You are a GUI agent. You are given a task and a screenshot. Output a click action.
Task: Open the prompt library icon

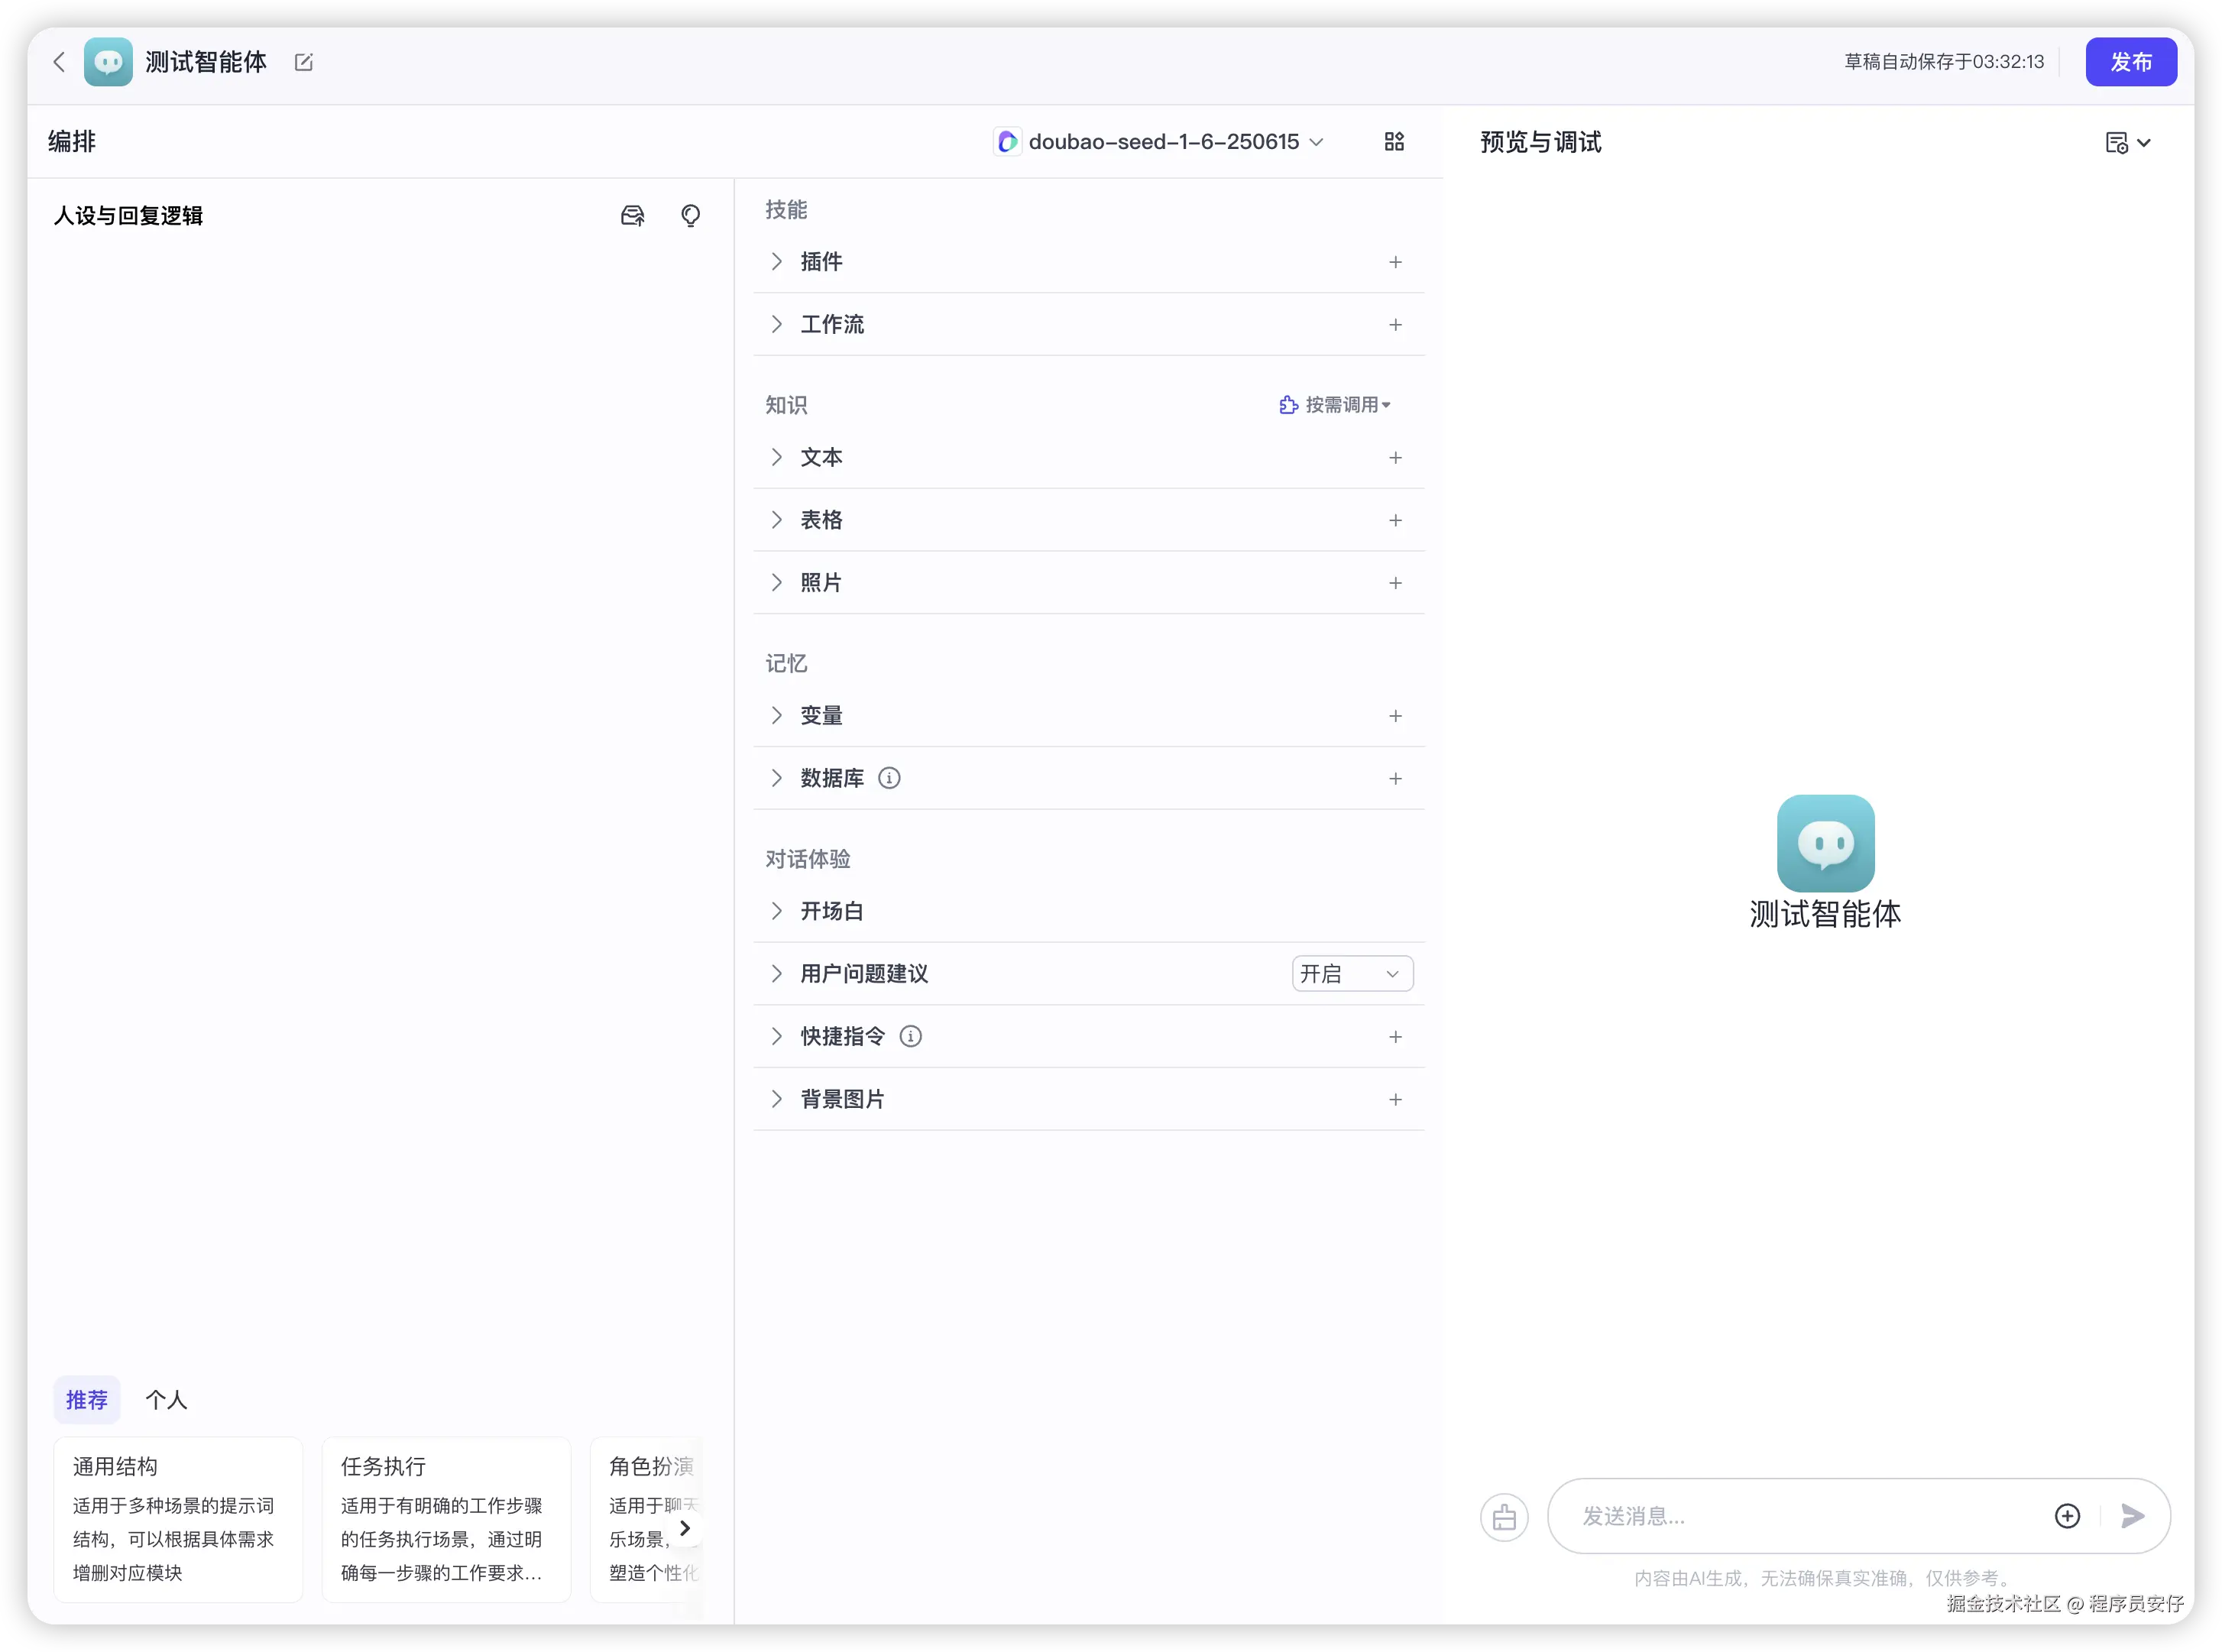(x=632, y=216)
